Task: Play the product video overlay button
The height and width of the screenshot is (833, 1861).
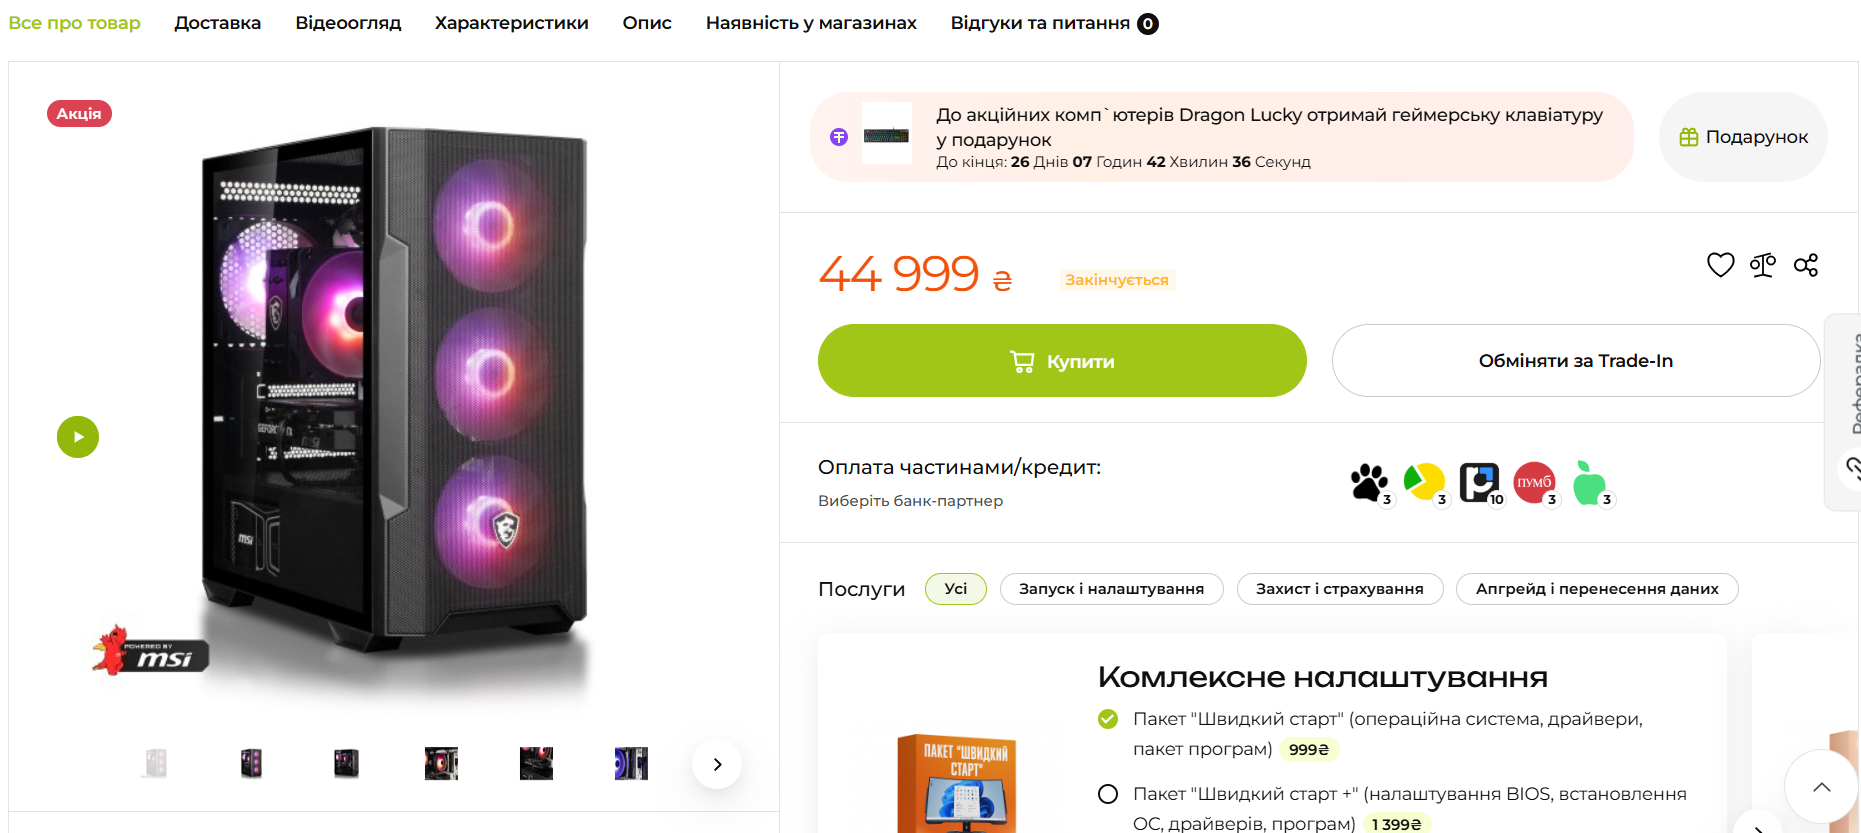Action: coord(78,437)
